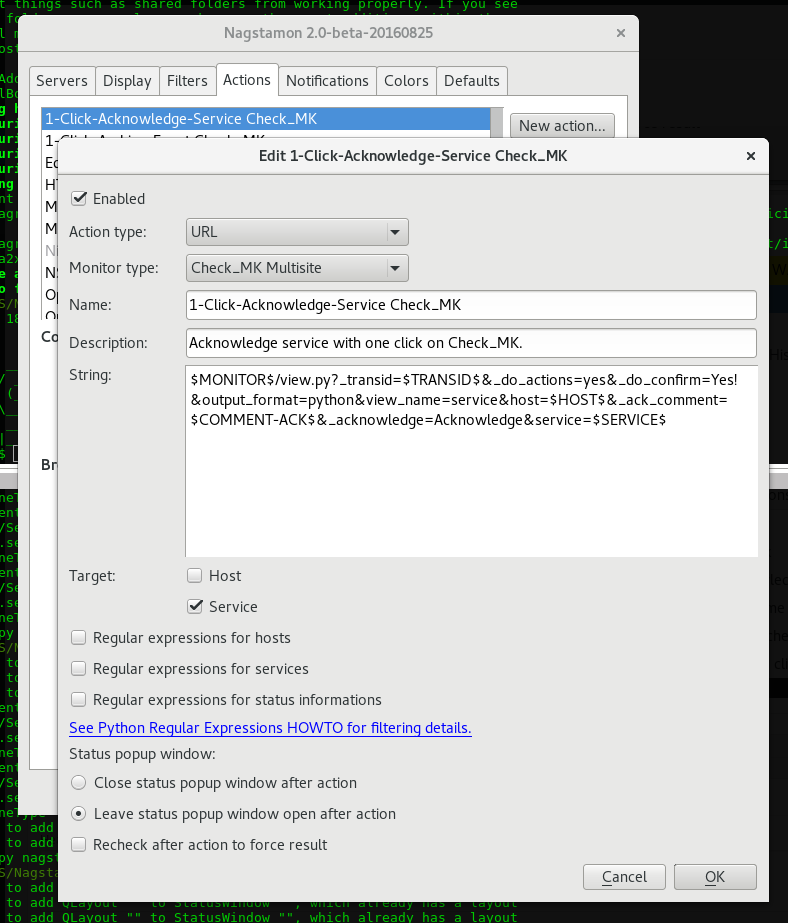Open the Python Regular Expressions HOWTO link

tap(270, 728)
